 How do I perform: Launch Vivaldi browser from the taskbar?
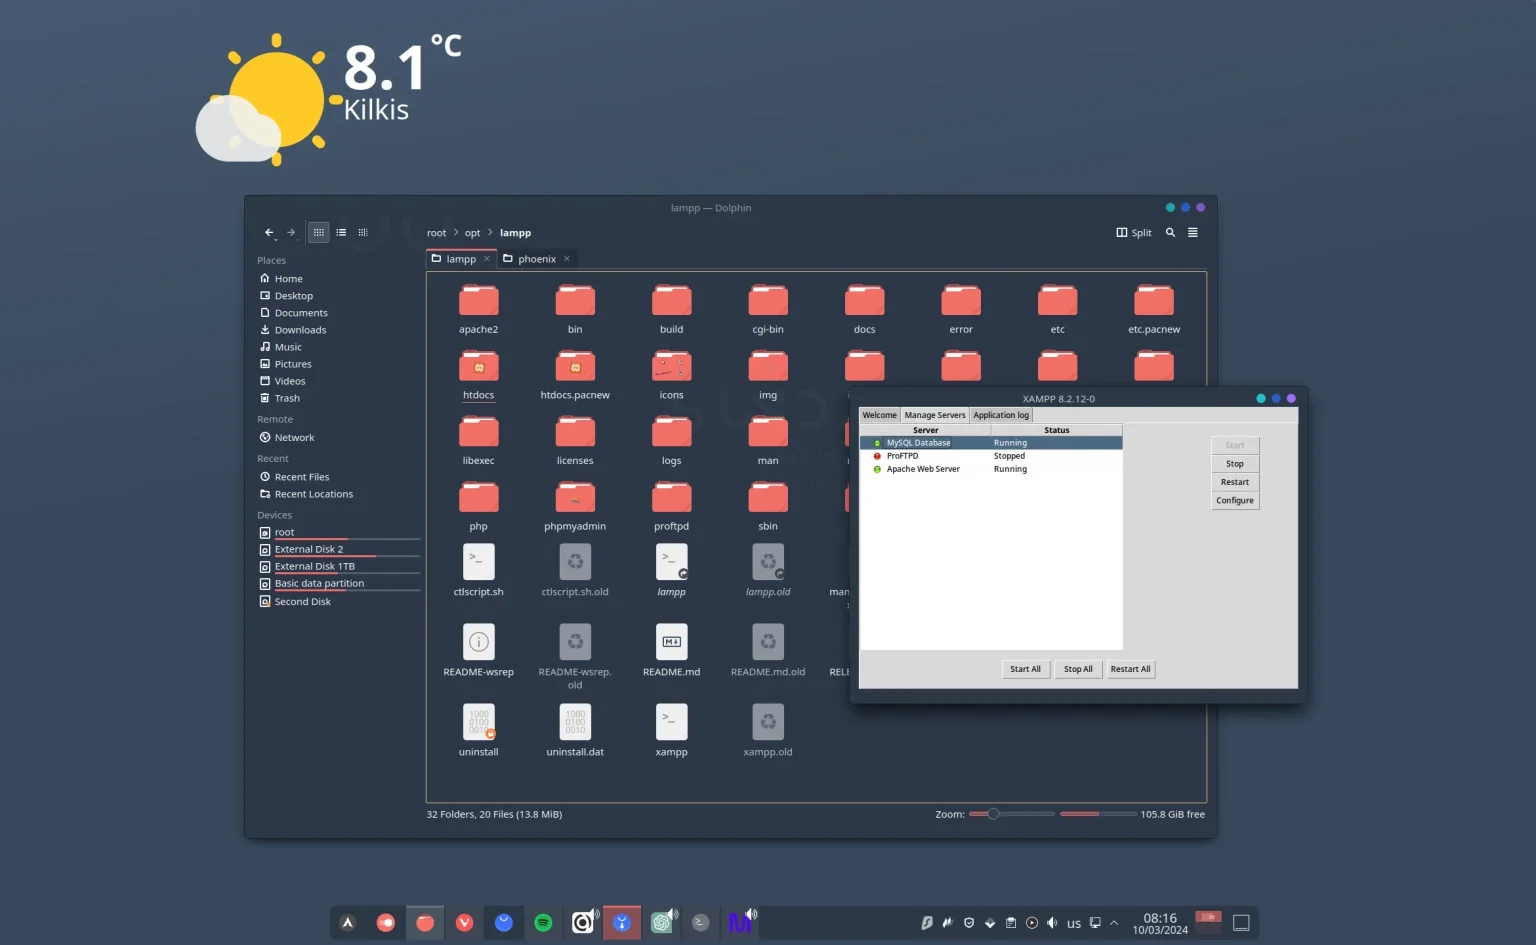coord(464,923)
